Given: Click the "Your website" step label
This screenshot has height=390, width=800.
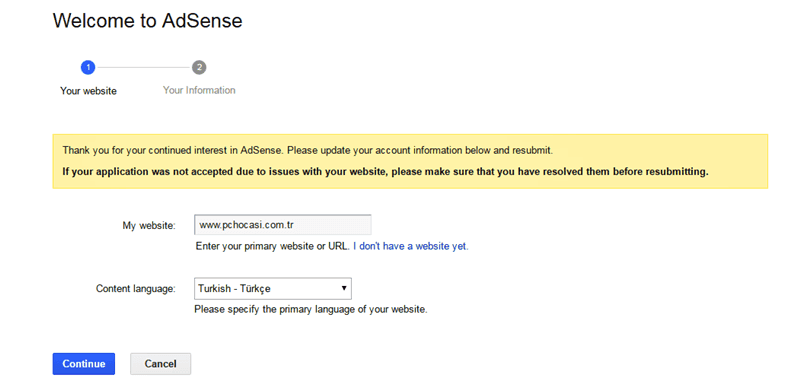Looking at the screenshot, I should click(88, 91).
